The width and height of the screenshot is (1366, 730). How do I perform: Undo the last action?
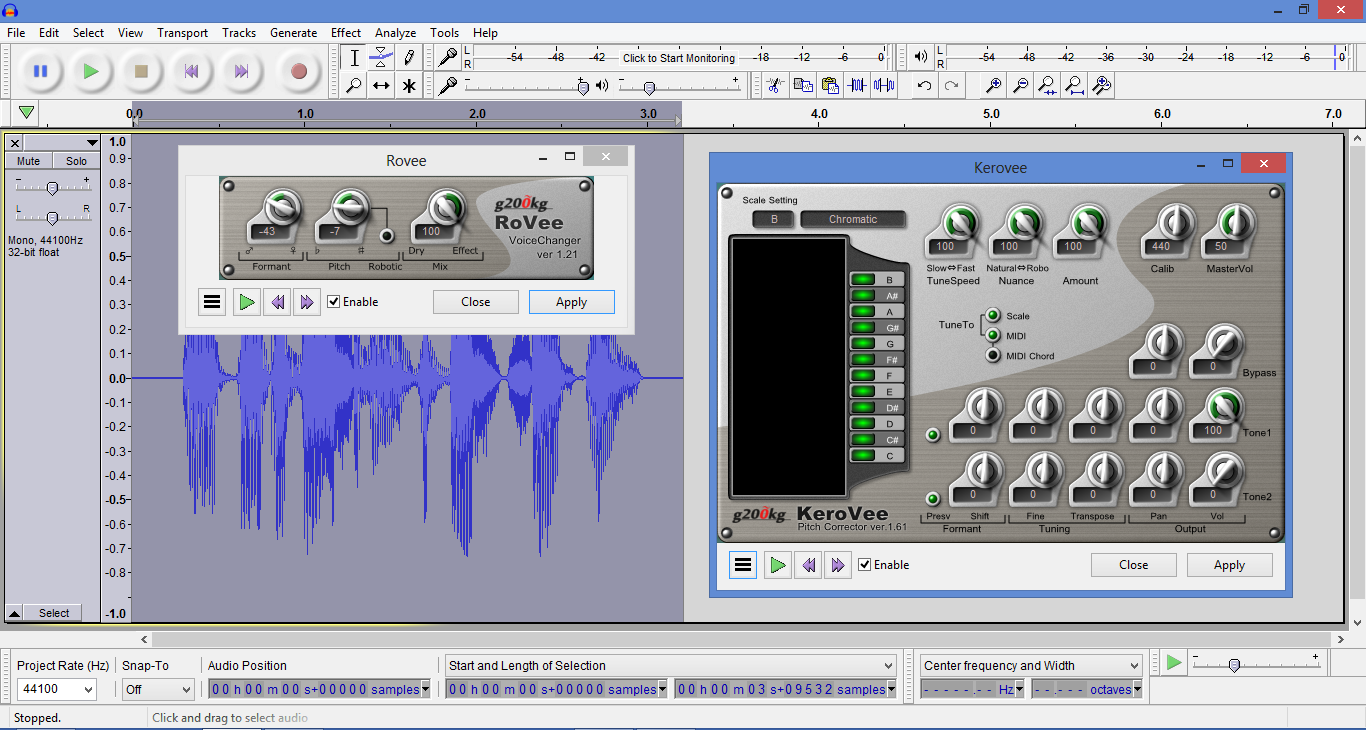pyautogui.click(x=925, y=86)
